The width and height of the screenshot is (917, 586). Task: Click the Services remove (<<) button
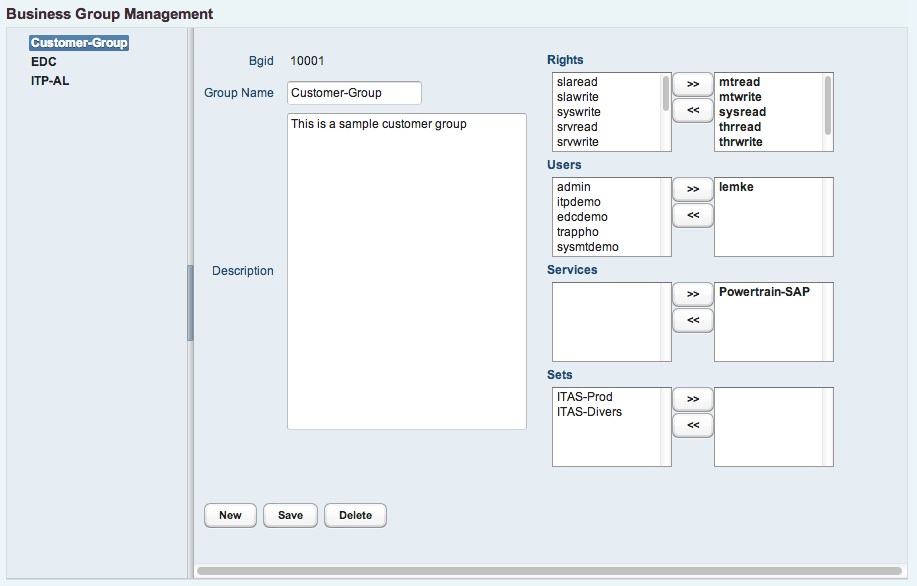click(x=692, y=320)
